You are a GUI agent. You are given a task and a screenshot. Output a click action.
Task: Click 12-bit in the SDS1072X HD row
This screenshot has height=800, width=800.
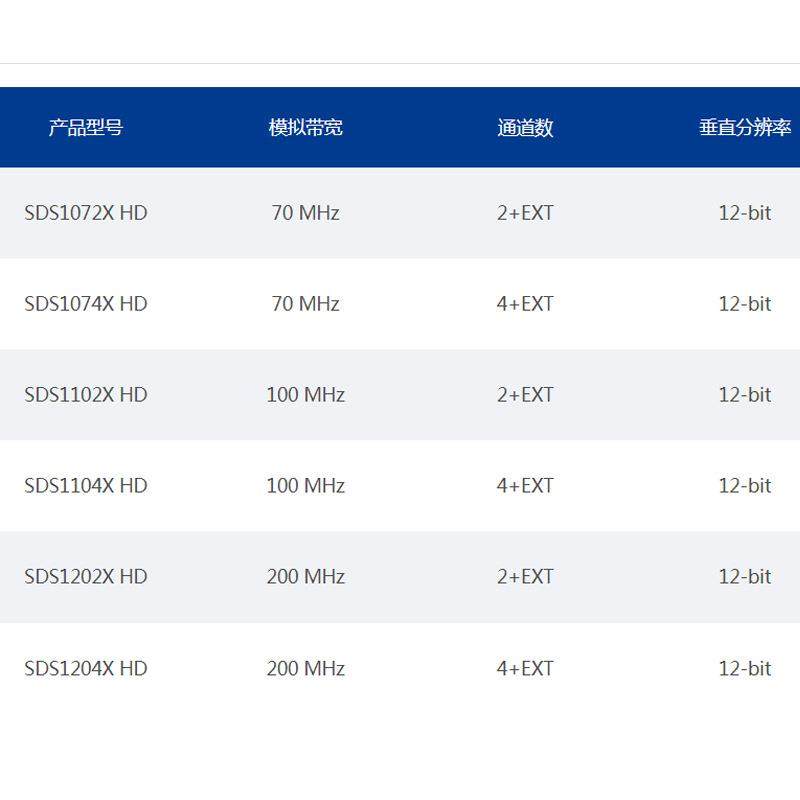point(745,213)
